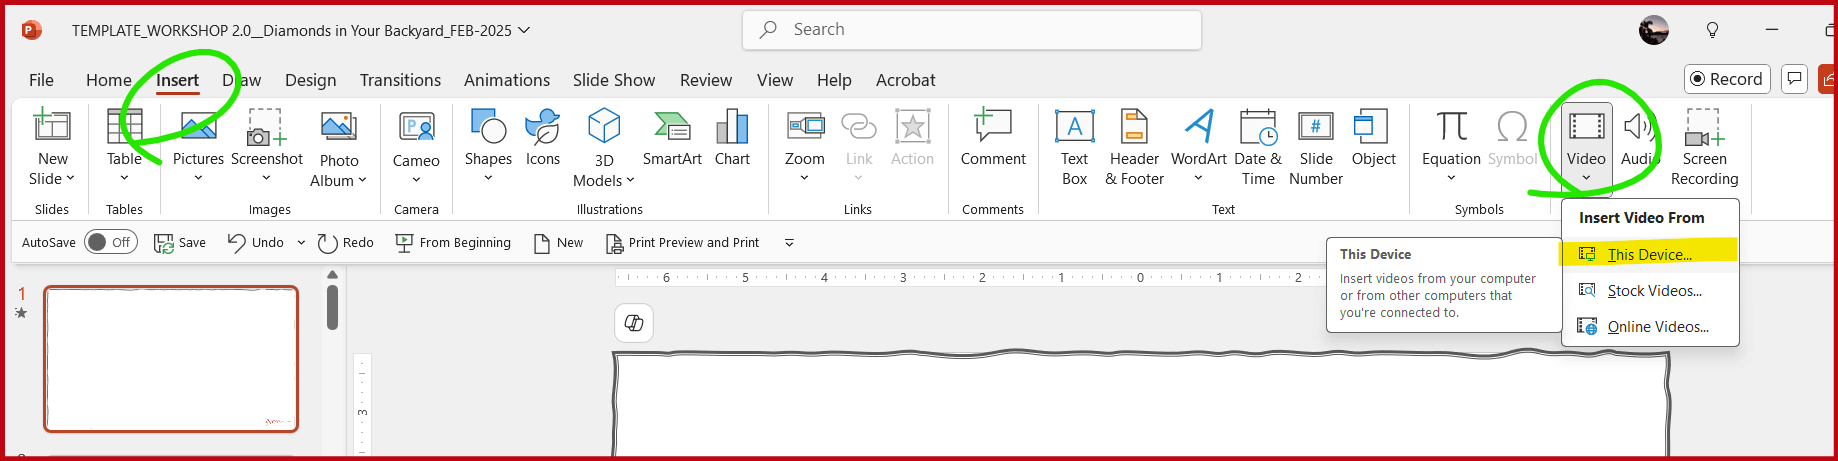Click the WordArt icon
Screen dimensions: 1838x461
pos(1199,126)
